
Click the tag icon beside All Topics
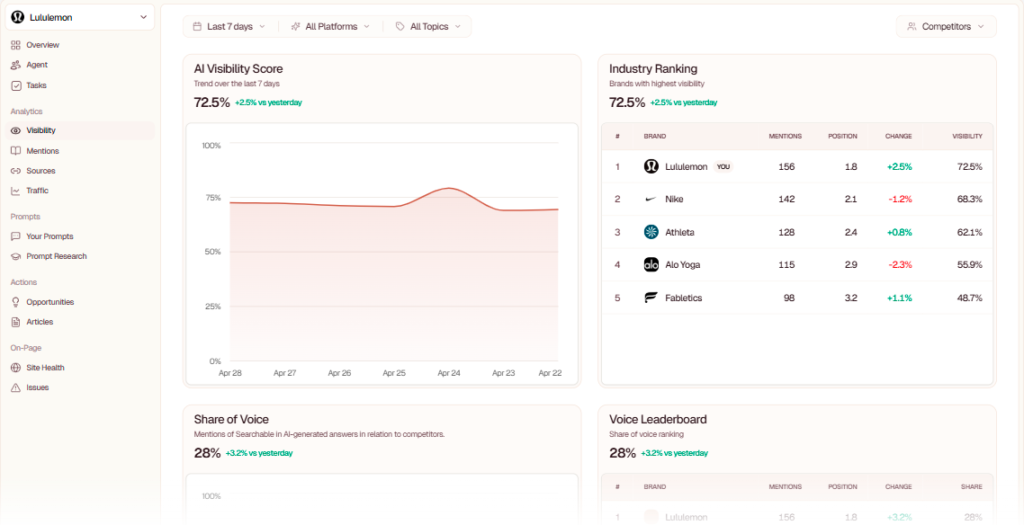(400, 27)
